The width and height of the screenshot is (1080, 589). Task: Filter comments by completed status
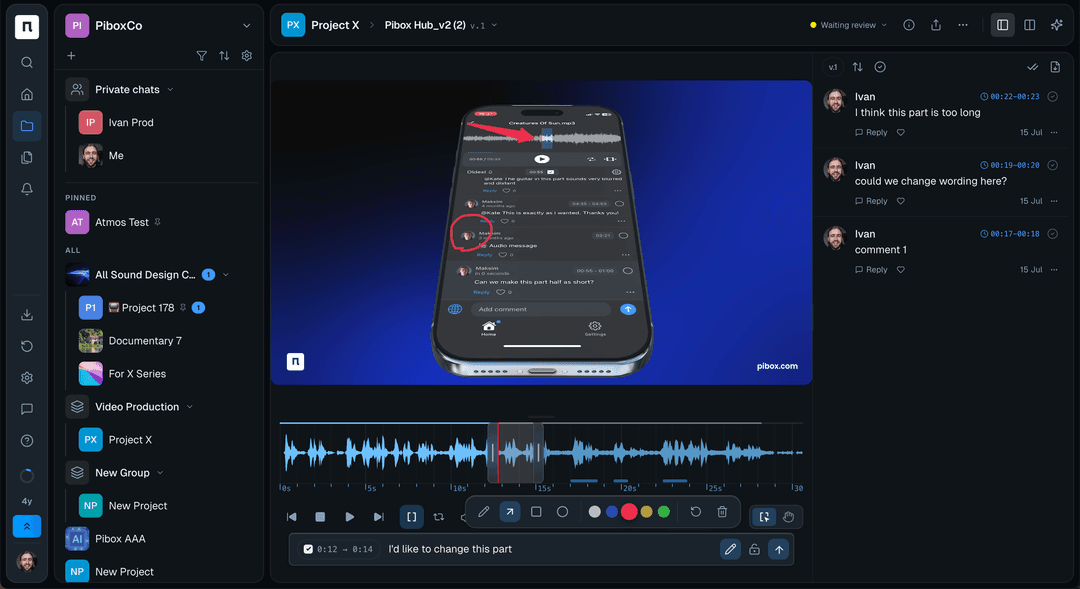[880, 67]
